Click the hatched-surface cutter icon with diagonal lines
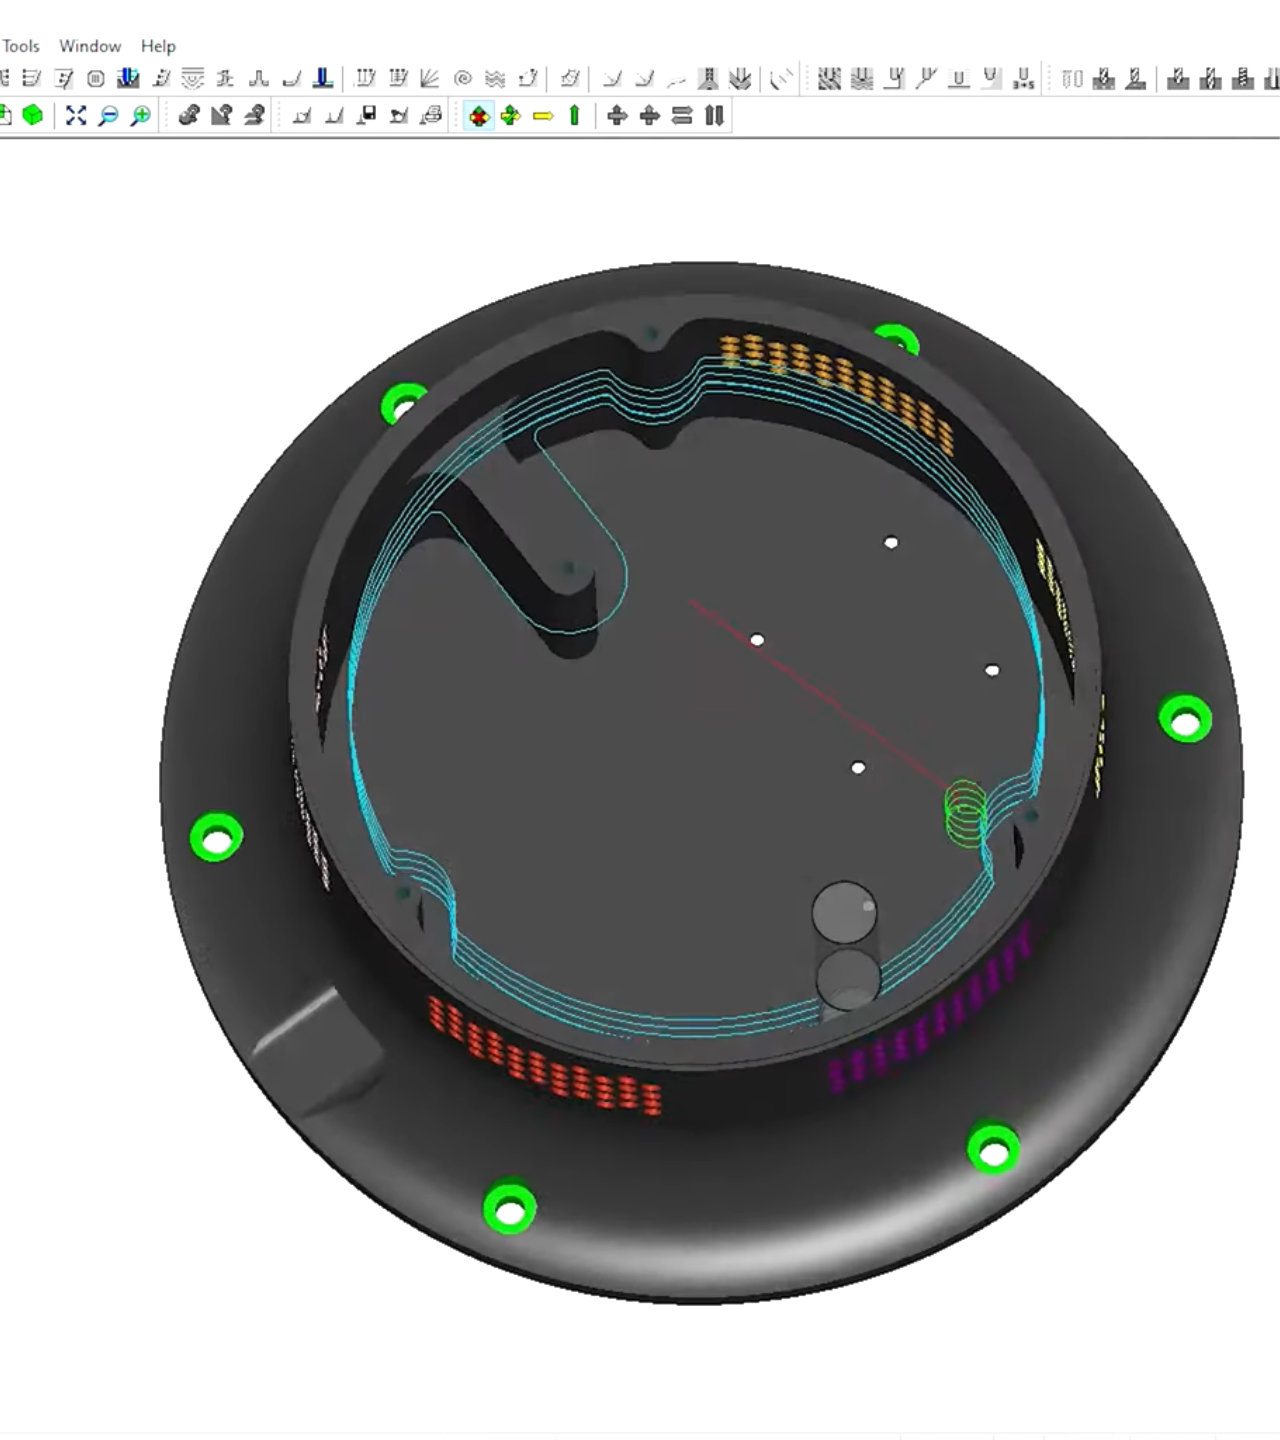The height and width of the screenshot is (1440, 1280). [x=829, y=79]
